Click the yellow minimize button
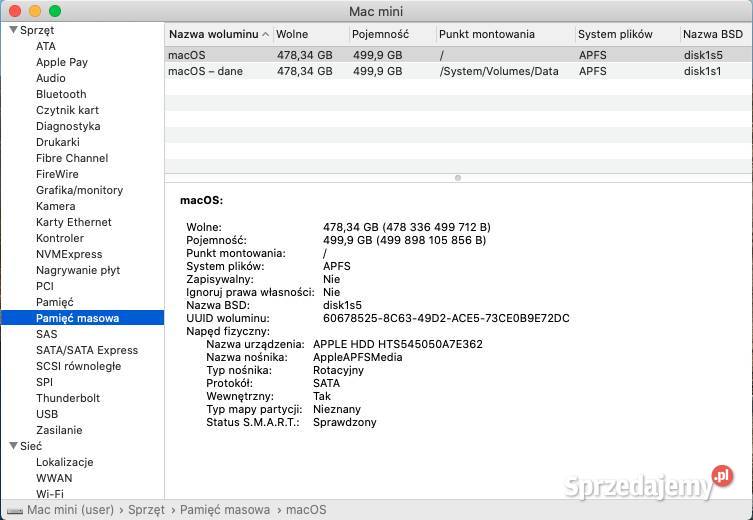The height and width of the screenshot is (520, 753). tap(35, 11)
